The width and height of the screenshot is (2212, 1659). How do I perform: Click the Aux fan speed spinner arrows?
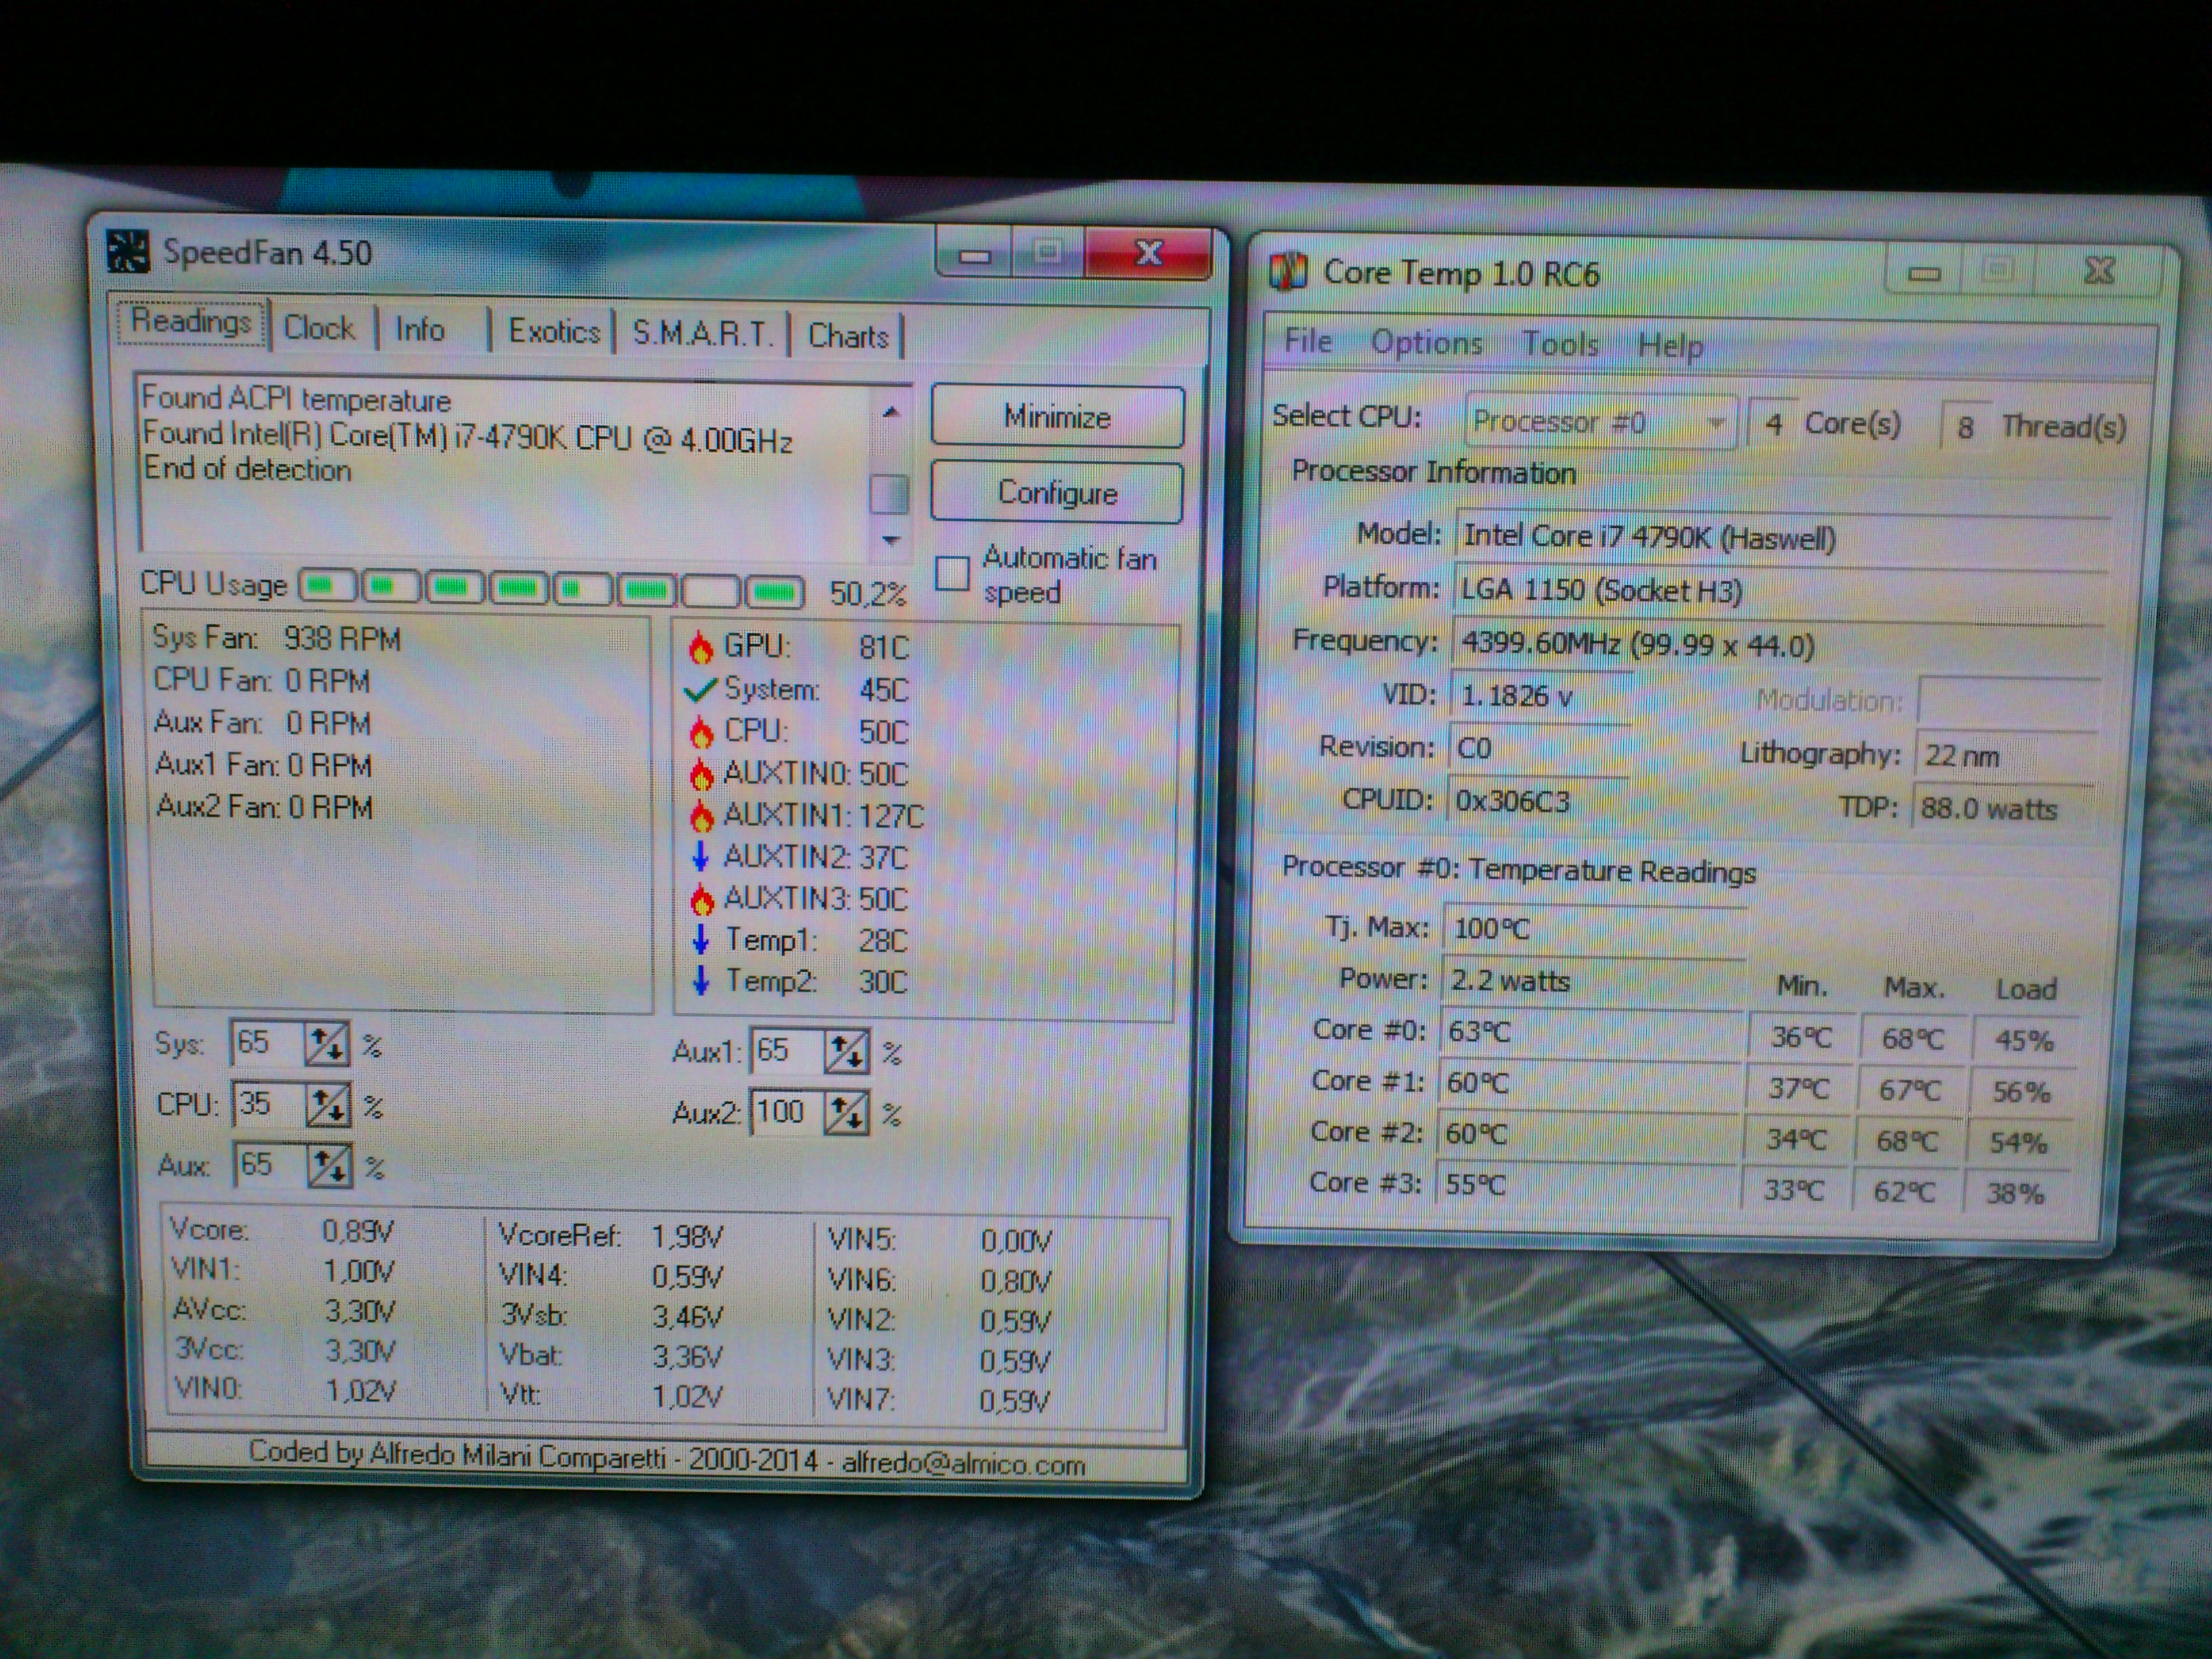click(329, 1165)
